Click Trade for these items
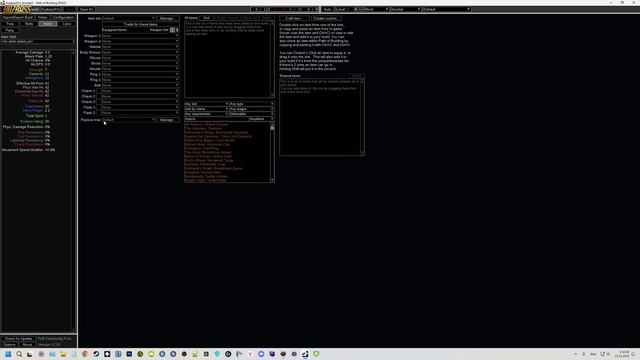The width and height of the screenshot is (640, 360). (x=140, y=24)
